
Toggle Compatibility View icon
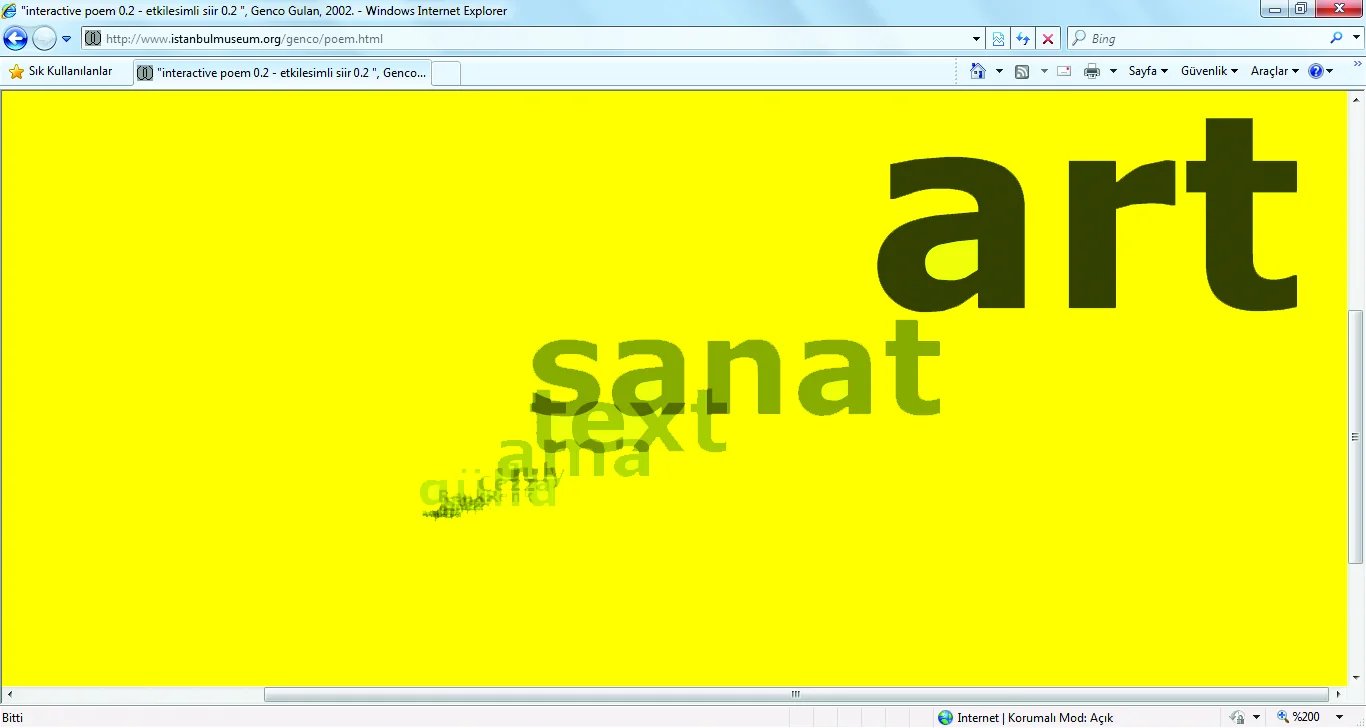[998, 39]
